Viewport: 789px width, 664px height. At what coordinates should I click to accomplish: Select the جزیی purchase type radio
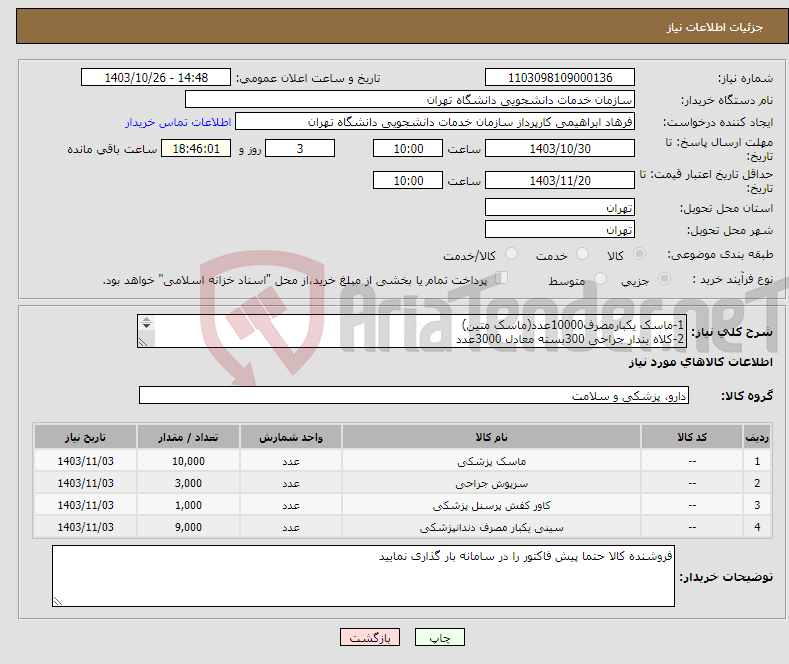[x=664, y=279]
